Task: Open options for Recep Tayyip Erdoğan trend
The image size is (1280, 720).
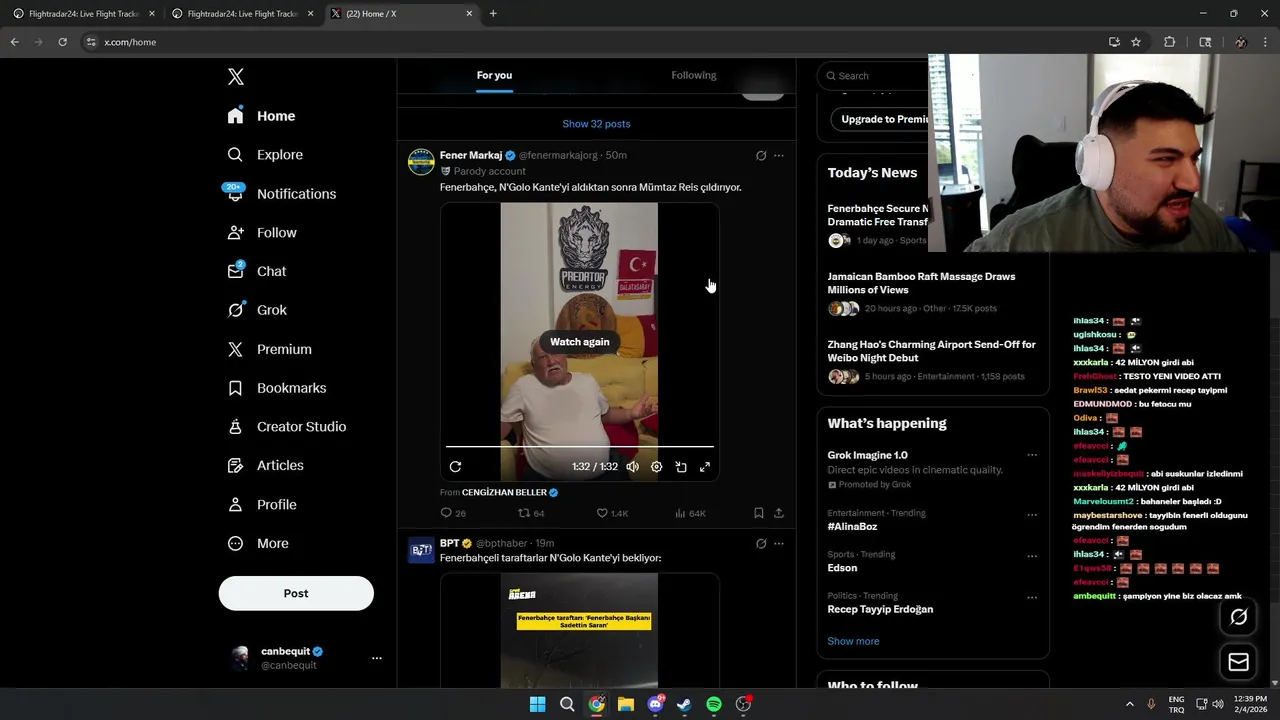Action: click(x=1032, y=598)
